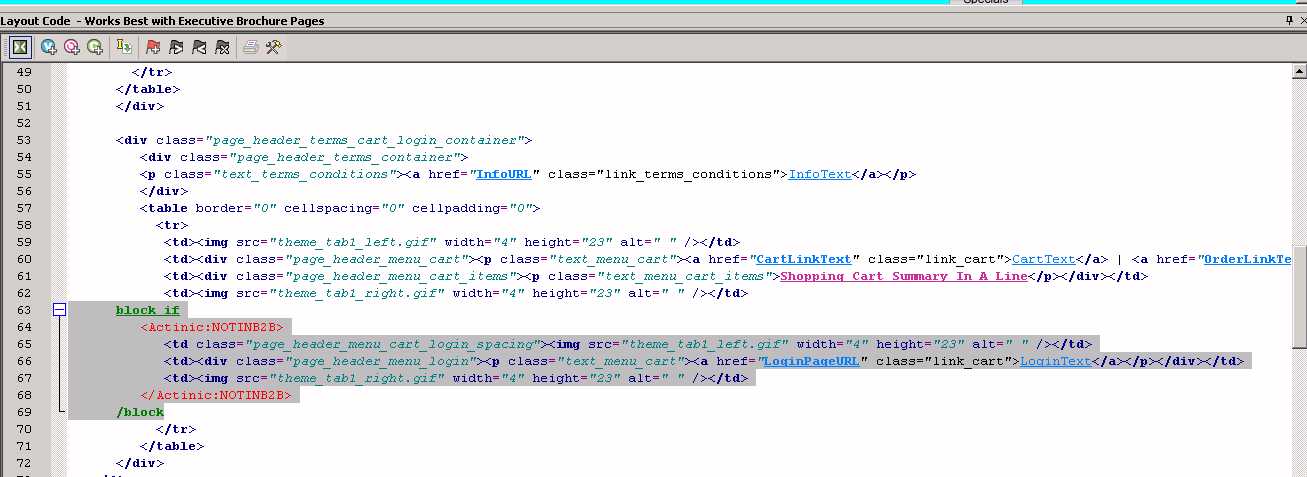This screenshot has width=1307, height=477.
Task: Click the InfoURL variable link
Action: point(507,174)
